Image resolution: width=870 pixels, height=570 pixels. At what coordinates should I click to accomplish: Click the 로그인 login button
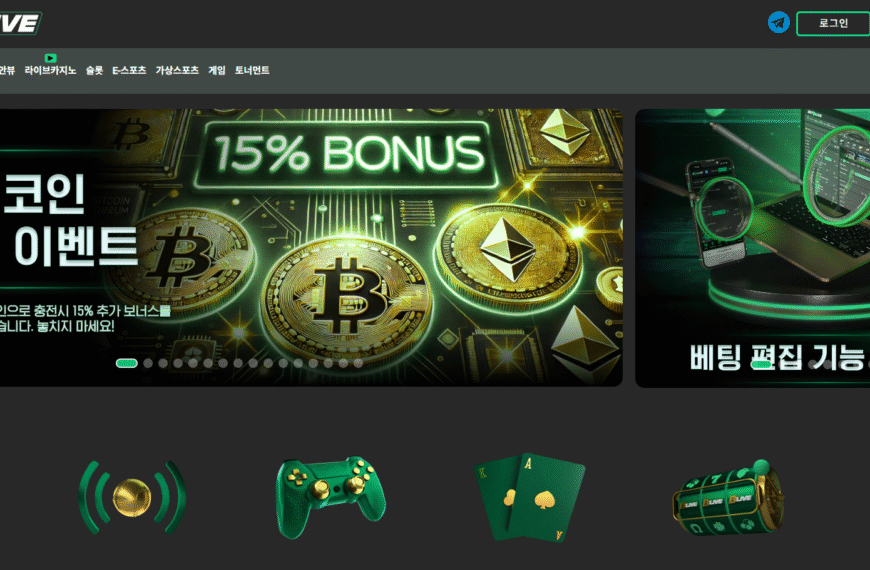[833, 23]
